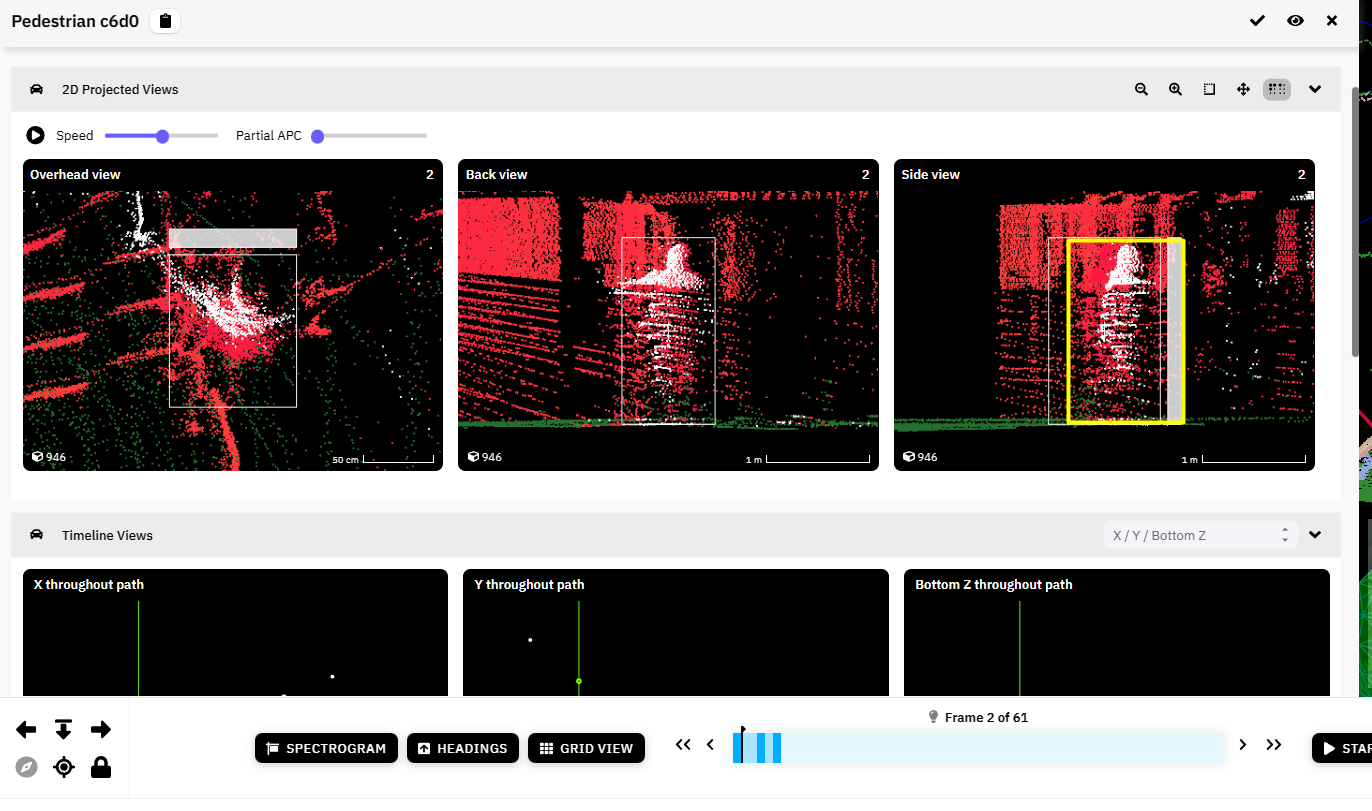The width and height of the screenshot is (1372, 811).
Task: Click the frame timeline bar
Action: (979, 748)
